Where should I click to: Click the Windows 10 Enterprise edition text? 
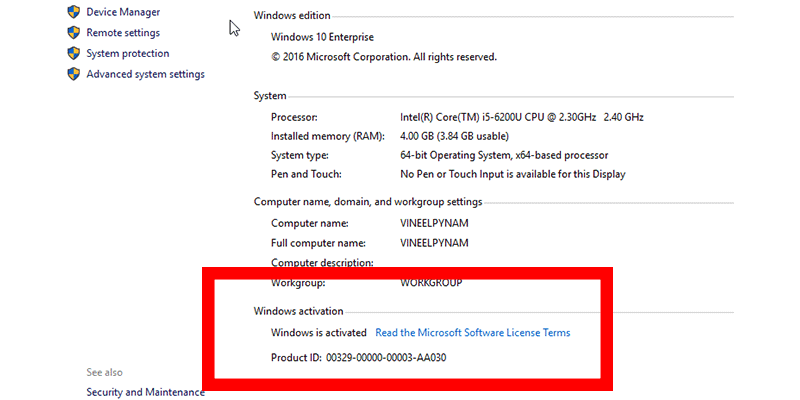(x=322, y=37)
